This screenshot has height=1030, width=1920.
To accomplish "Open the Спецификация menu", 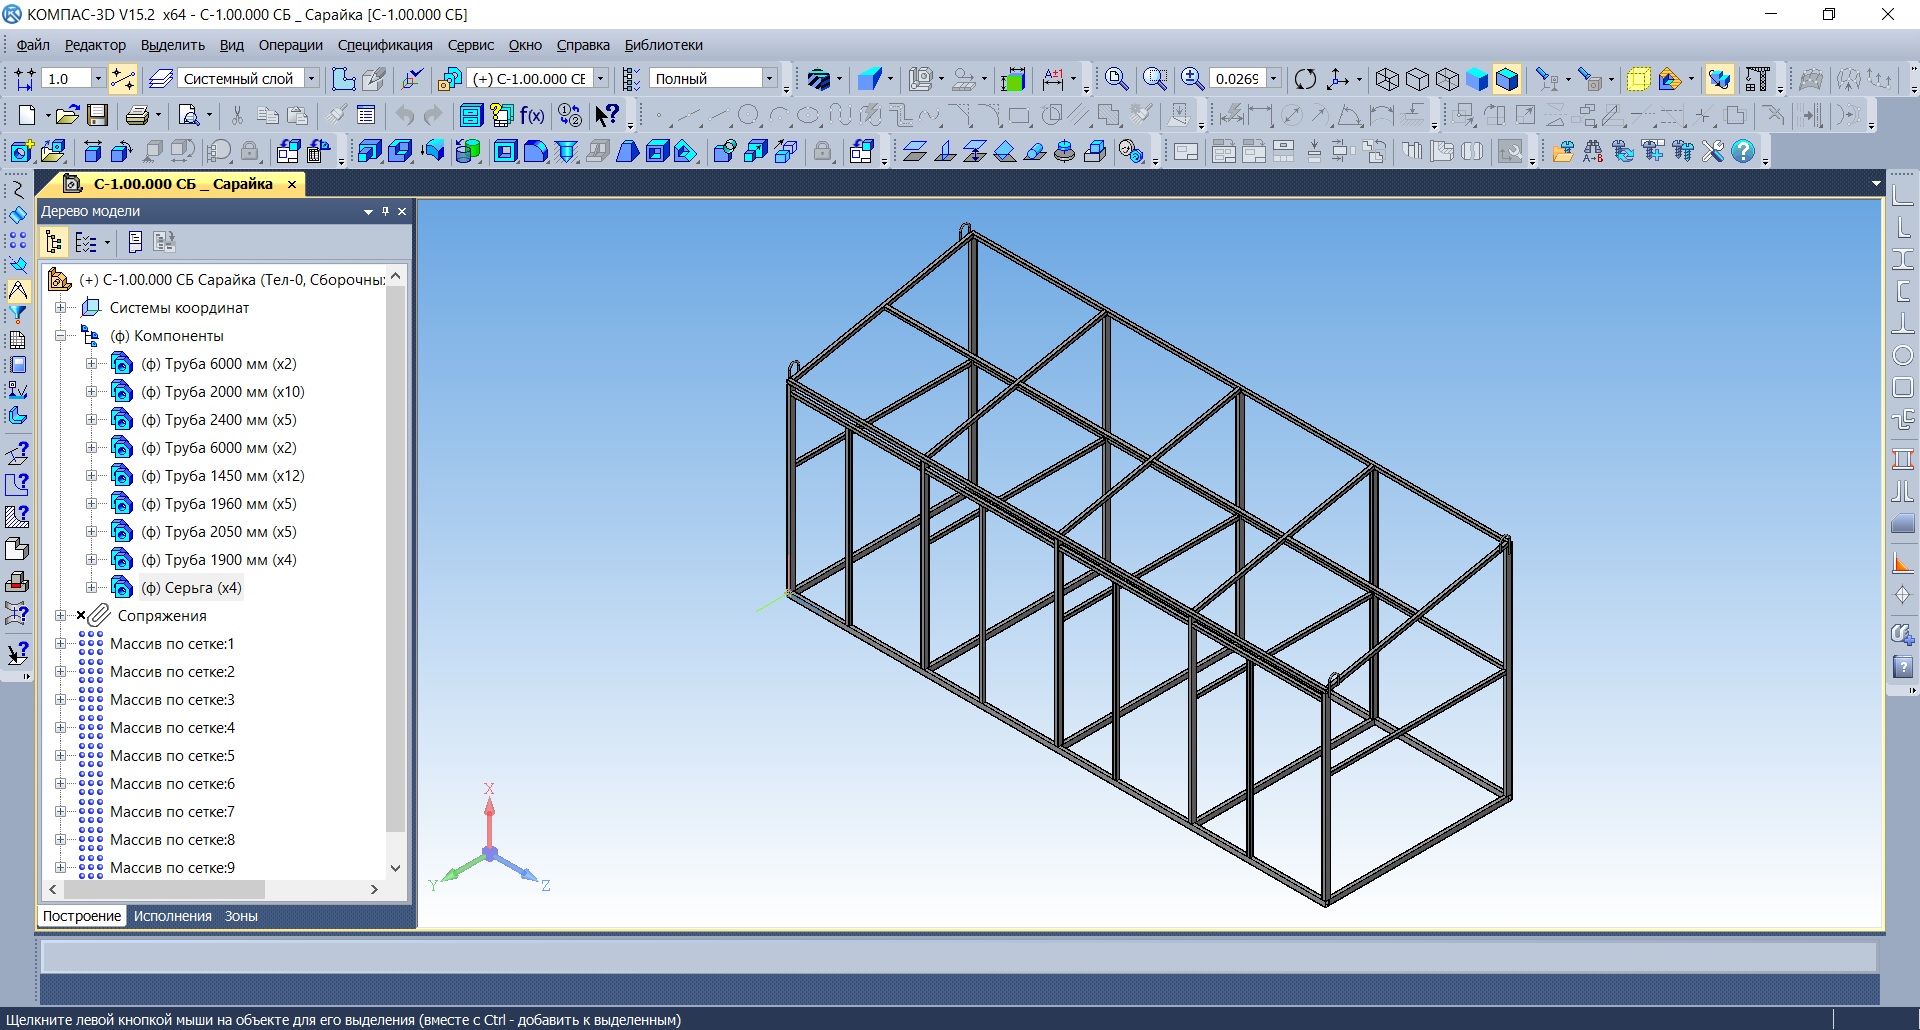I will 385,45.
